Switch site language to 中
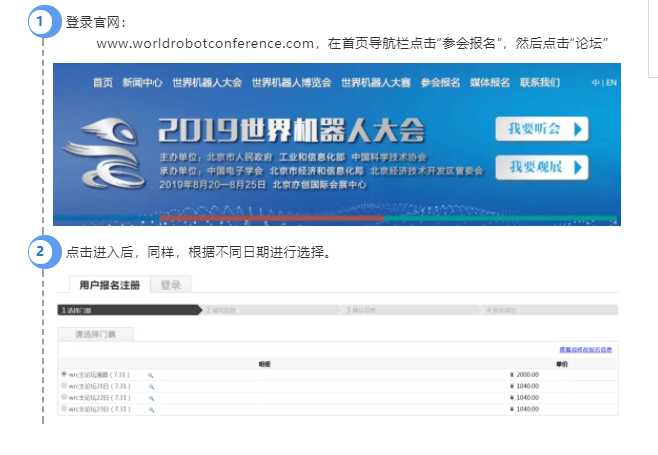This screenshot has width=658, height=455. pos(595,83)
